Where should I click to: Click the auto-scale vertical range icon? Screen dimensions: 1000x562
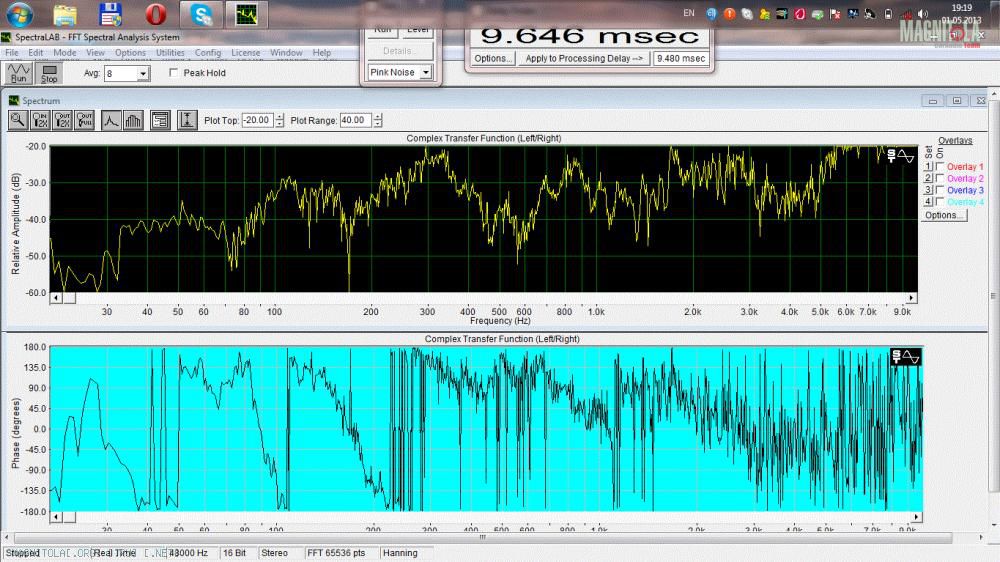[187, 120]
